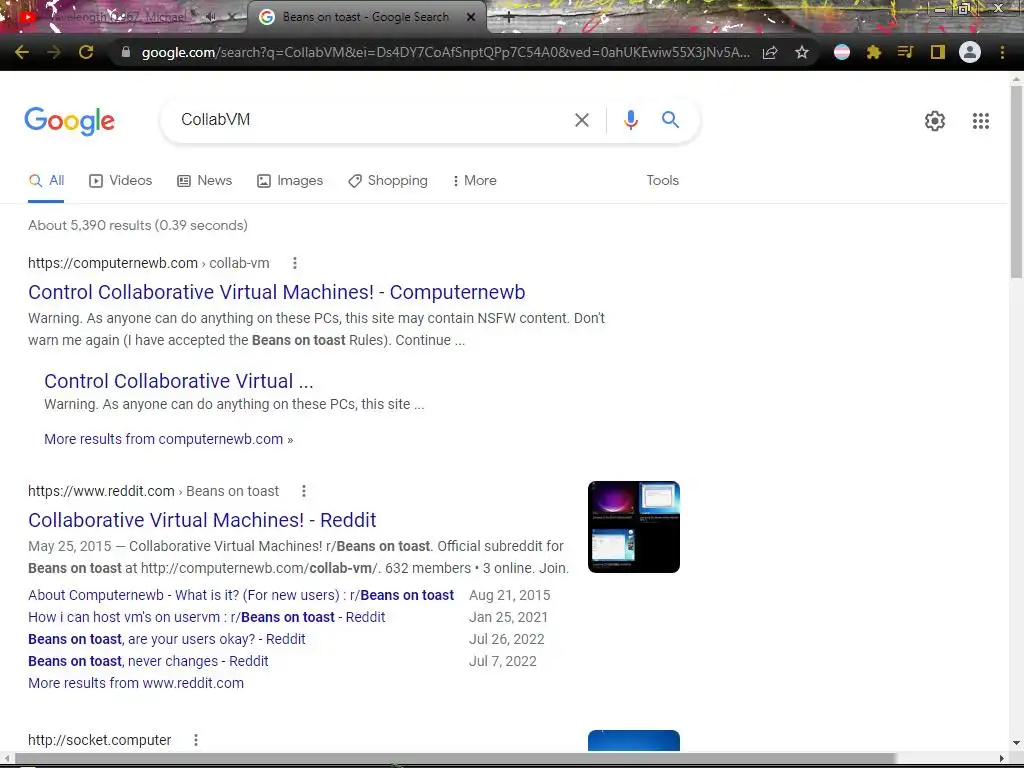Open Control Collaborative Virtual Machines! - Computernewb
The width and height of the screenshot is (1024, 768).
[x=276, y=292]
